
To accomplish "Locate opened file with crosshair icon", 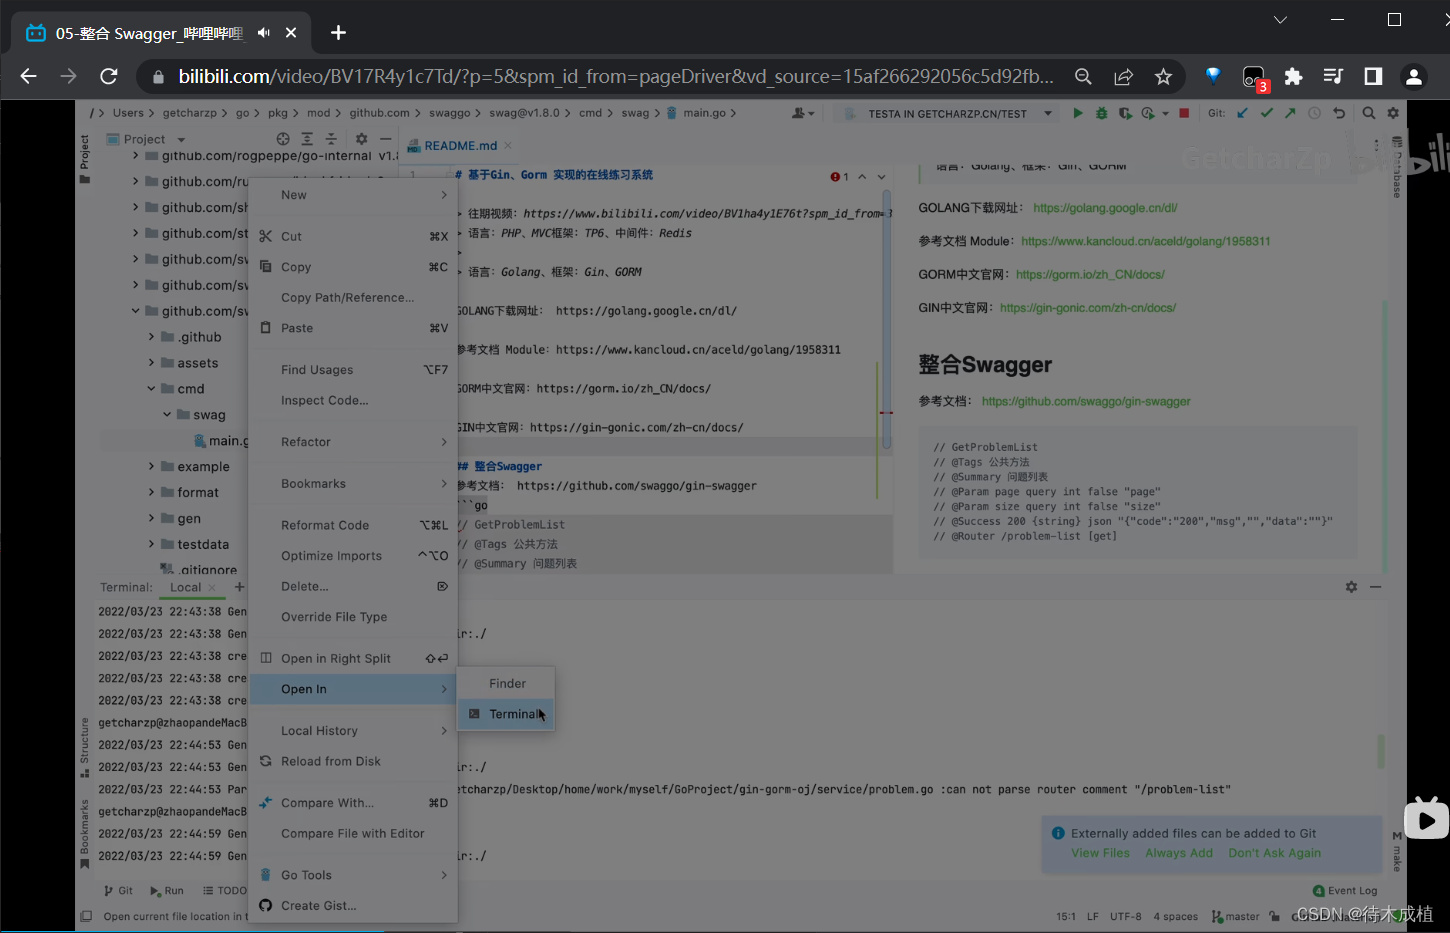I will [x=283, y=139].
